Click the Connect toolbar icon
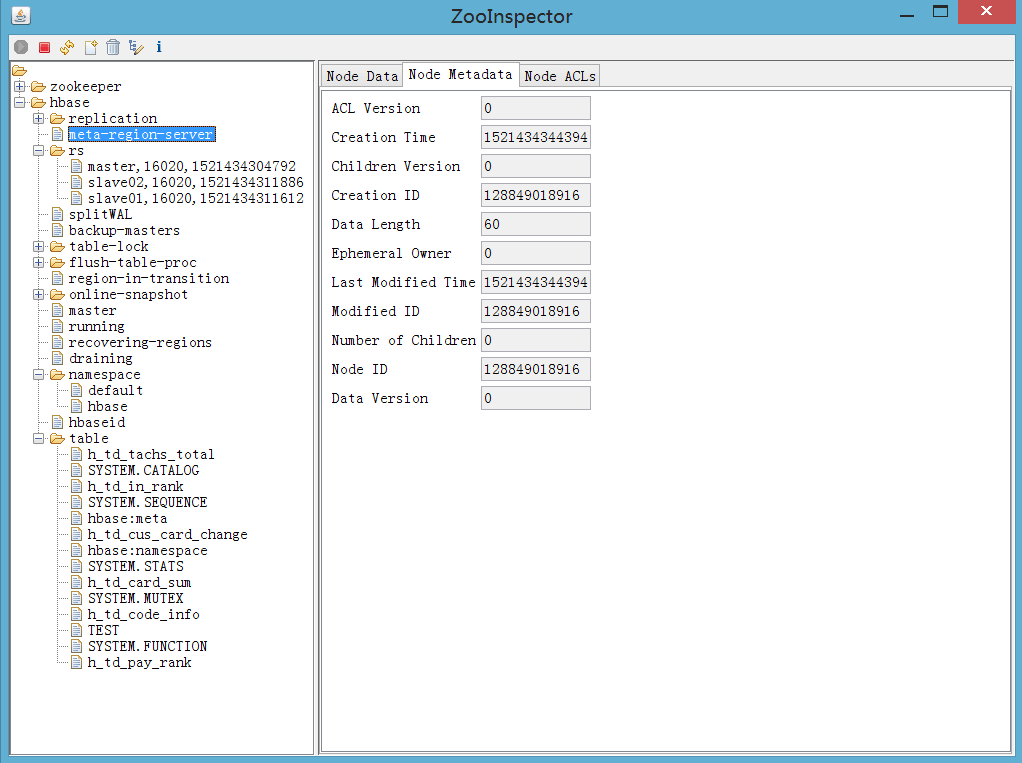 tap(21, 47)
